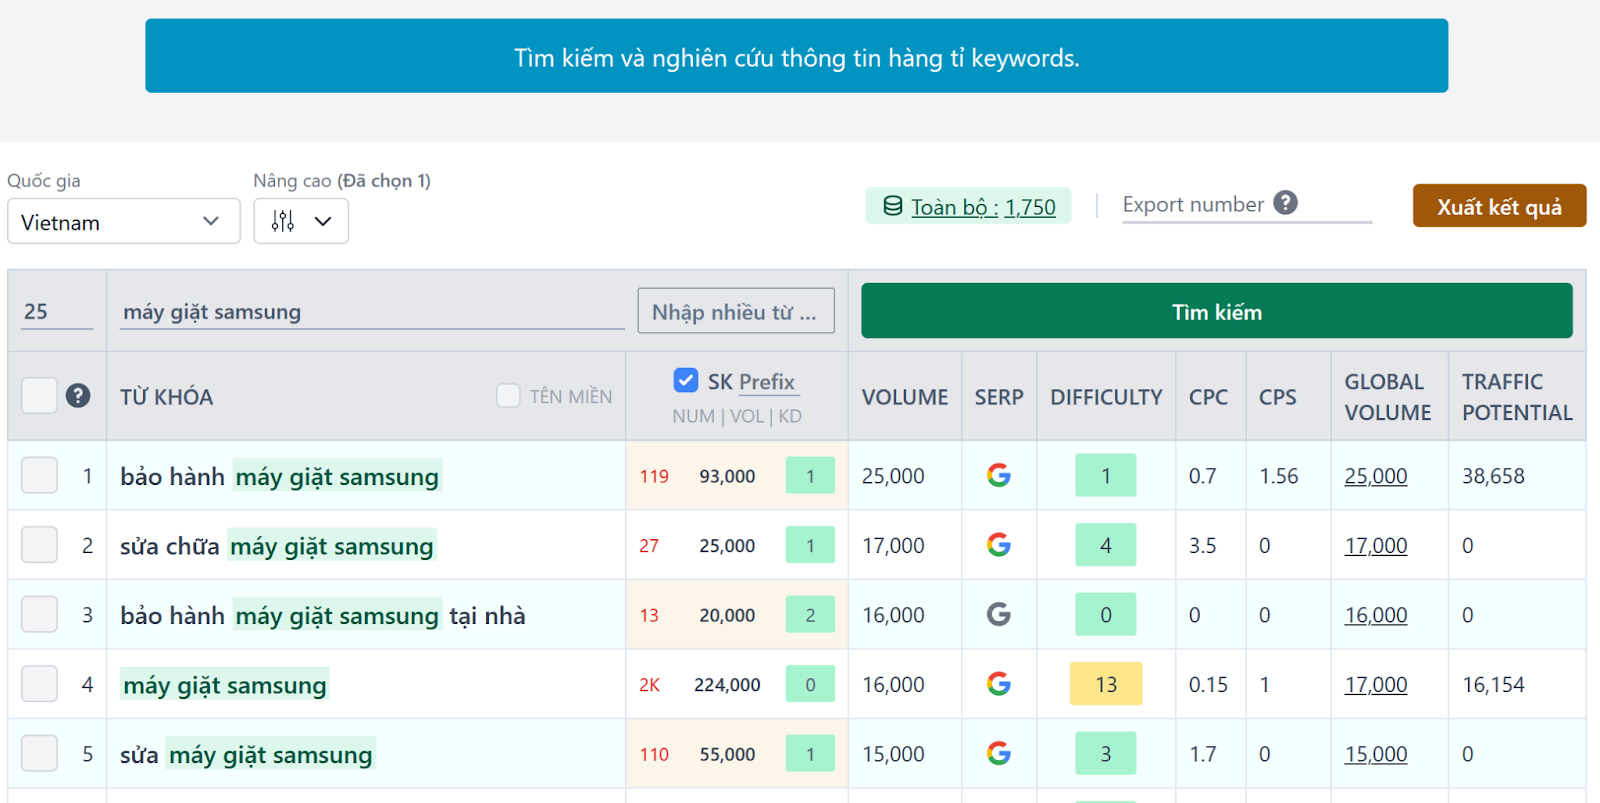Tick checkbox for bảo hành máy giặt samsung
Image resolution: width=1600 pixels, height=803 pixels.
pos(40,475)
